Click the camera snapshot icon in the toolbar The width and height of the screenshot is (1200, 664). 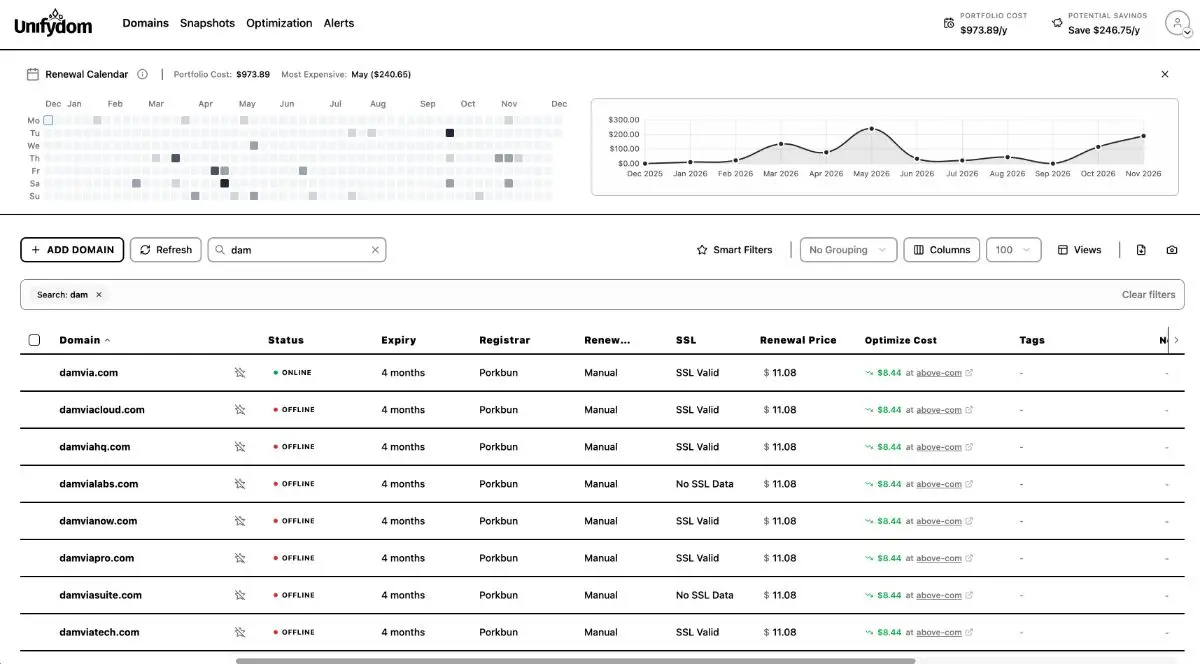(1172, 249)
